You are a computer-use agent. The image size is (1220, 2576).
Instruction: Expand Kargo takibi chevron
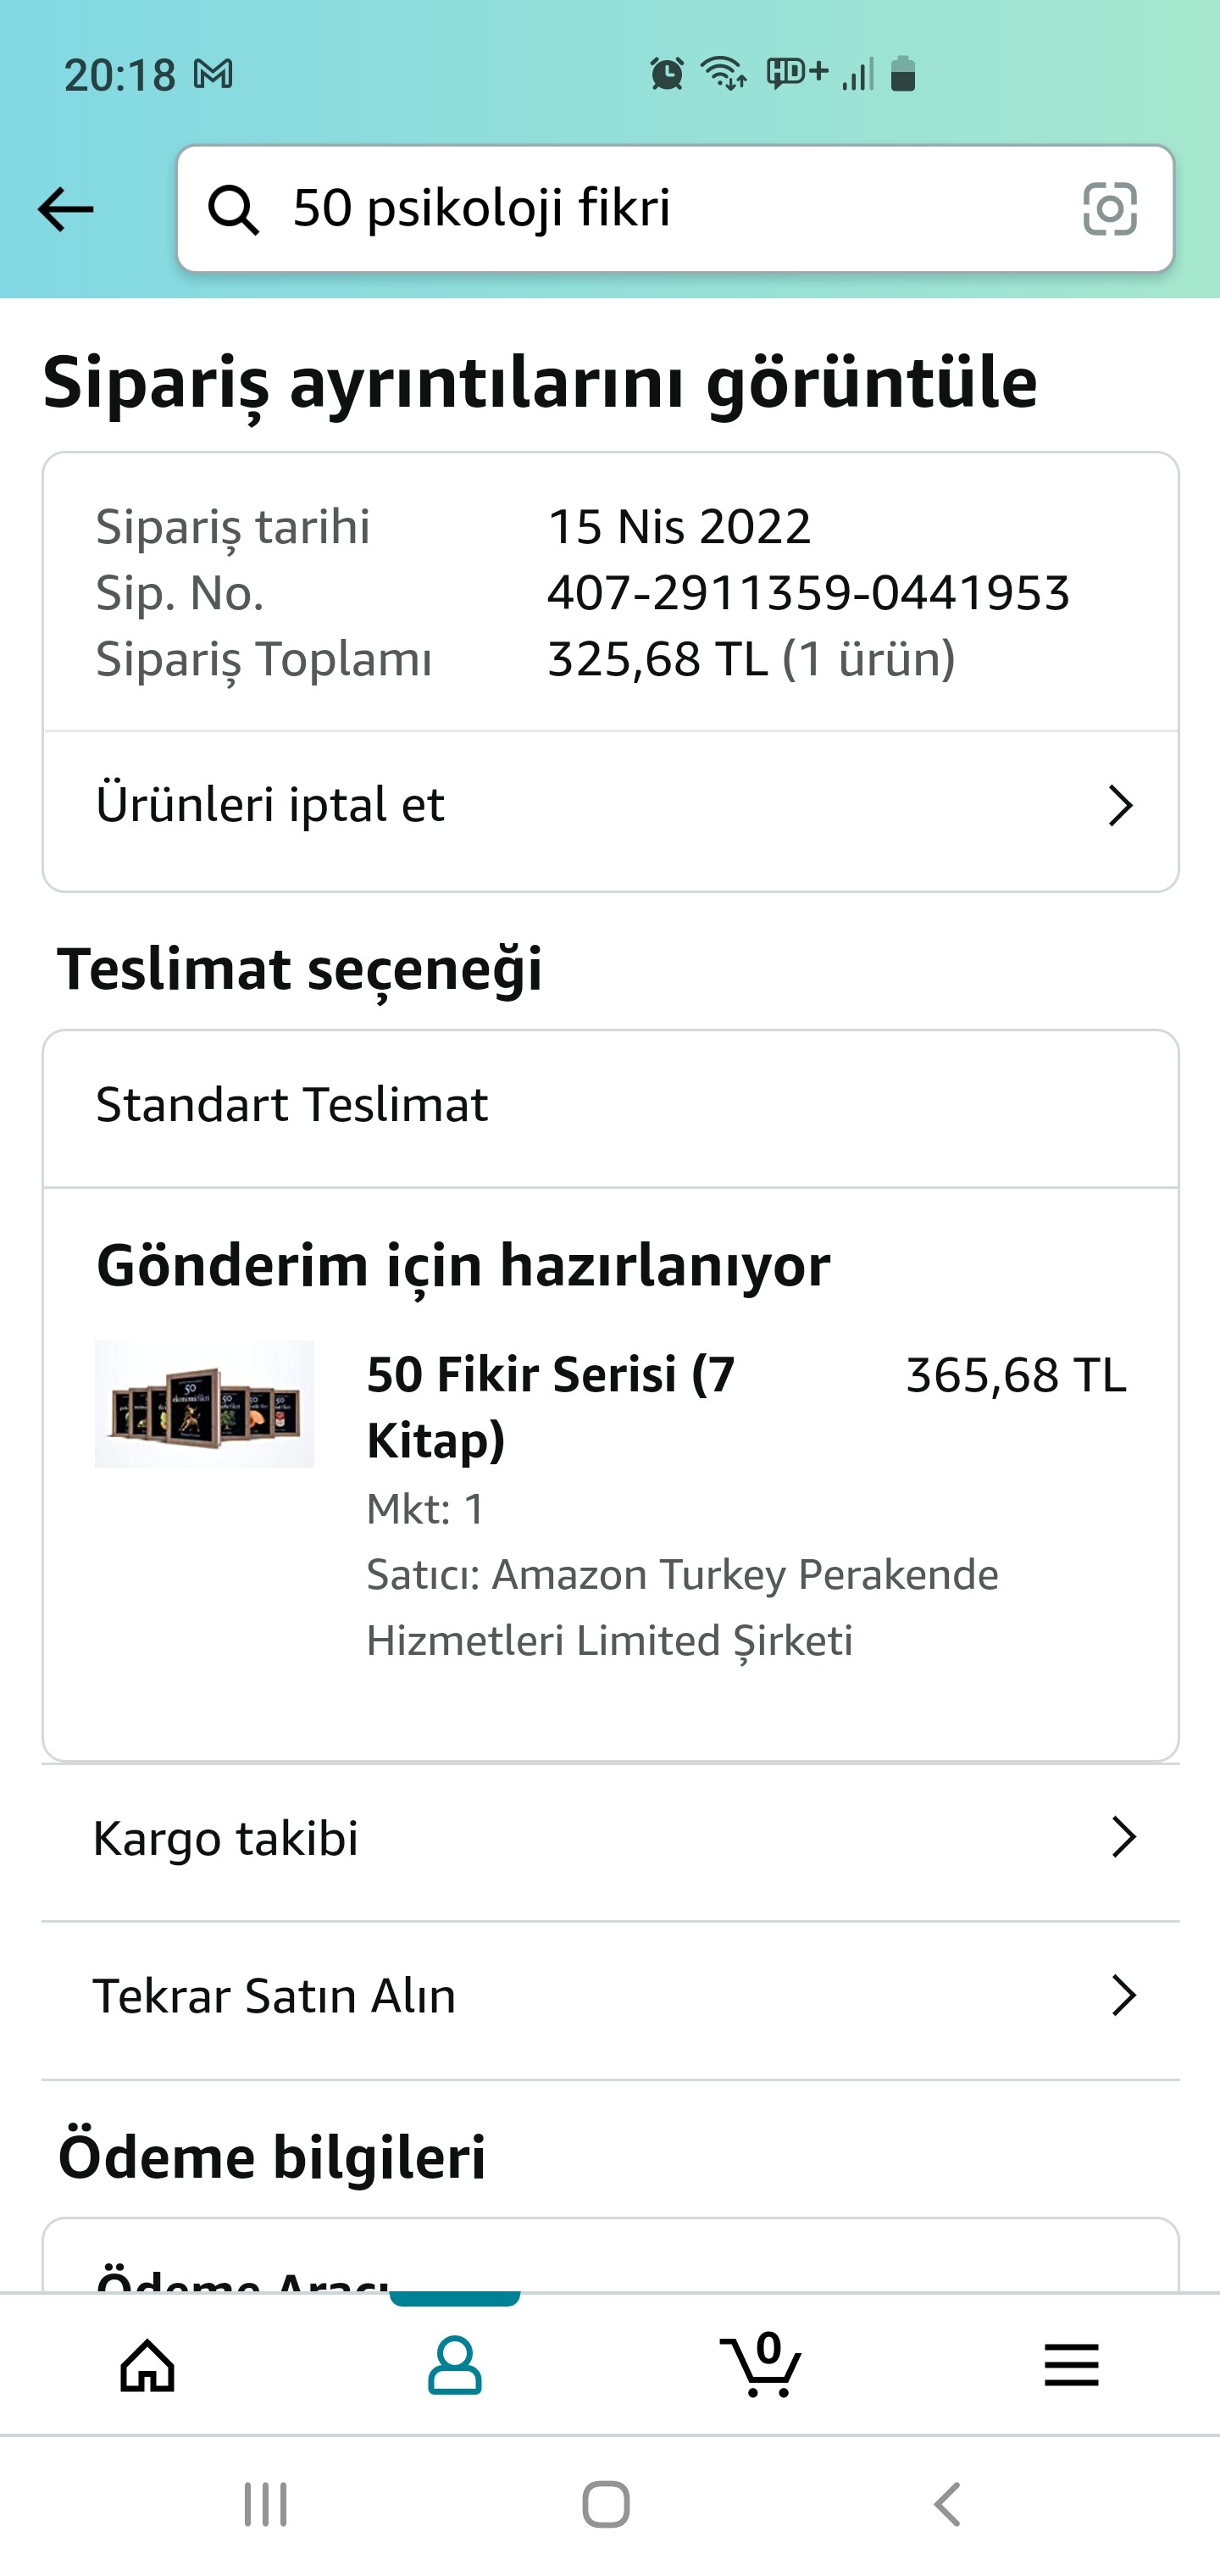tap(1124, 1838)
